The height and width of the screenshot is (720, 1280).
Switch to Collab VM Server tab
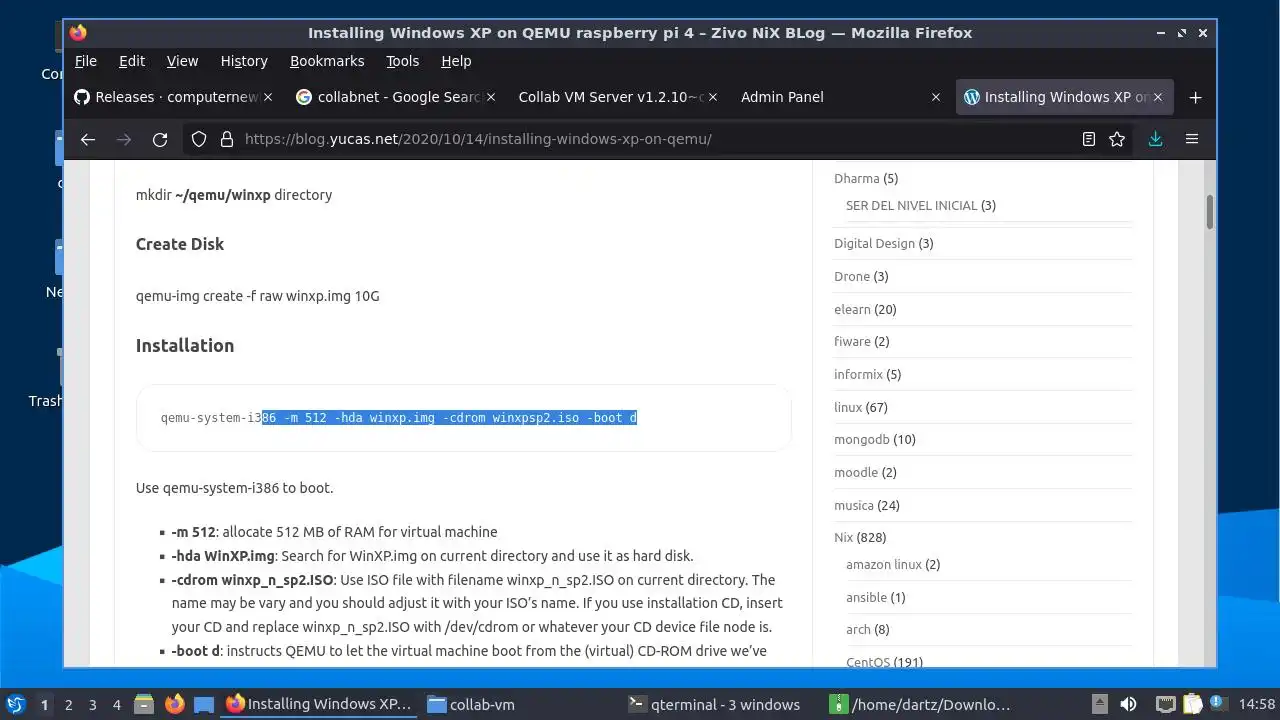pyautogui.click(x=617, y=97)
